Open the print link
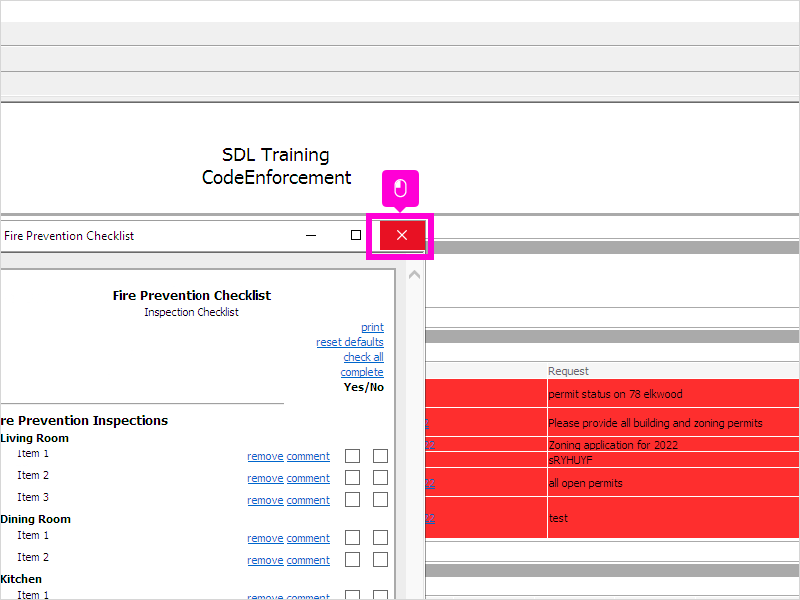800x600 pixels. click(x=372, y=327)
